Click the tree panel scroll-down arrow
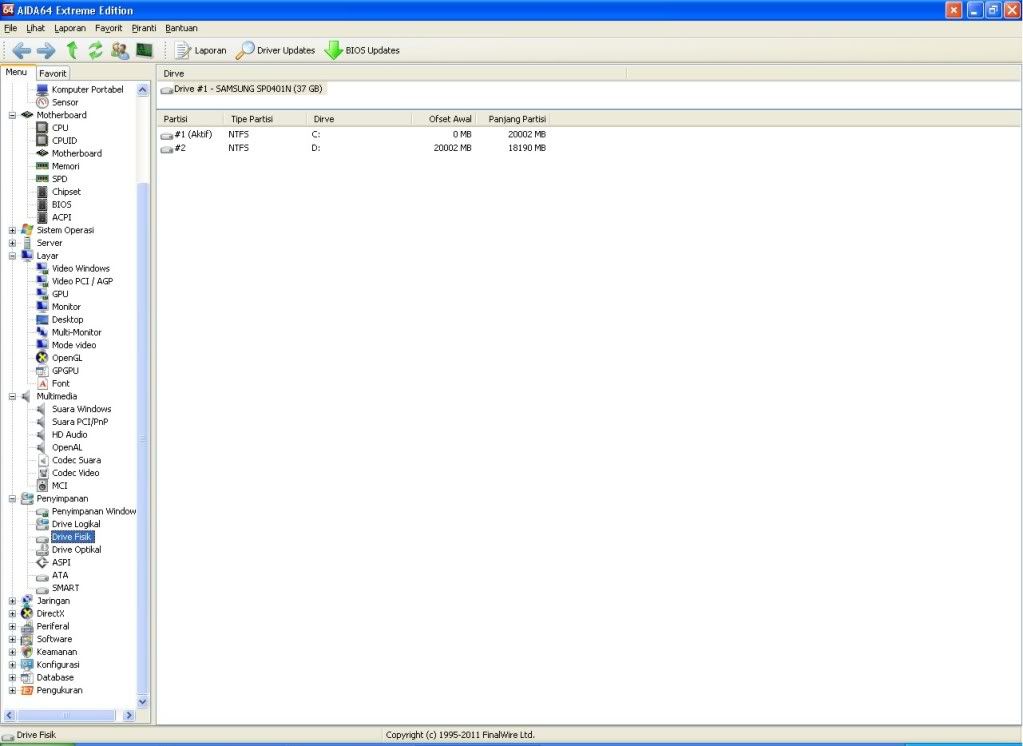The height and width of the screenshot is (746, 1023). [143, 702]
